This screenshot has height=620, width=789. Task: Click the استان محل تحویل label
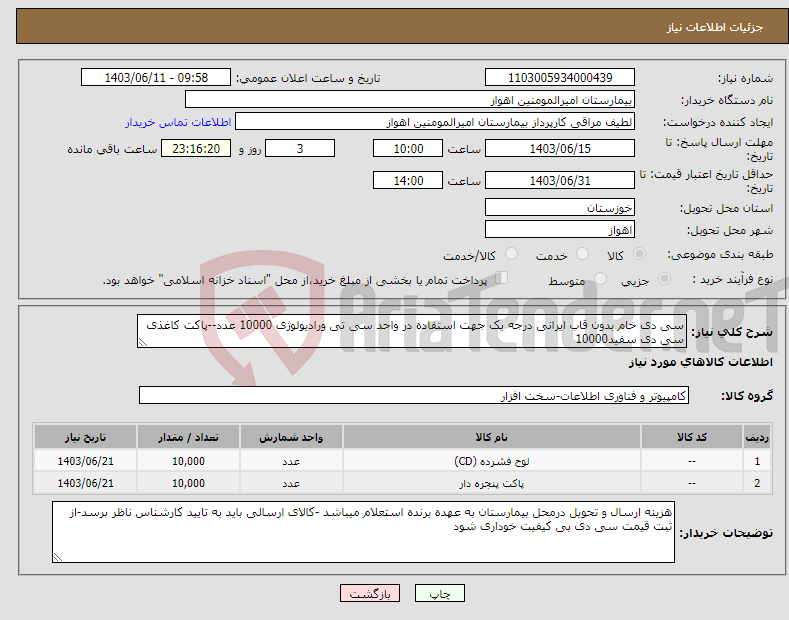(726, 208)
